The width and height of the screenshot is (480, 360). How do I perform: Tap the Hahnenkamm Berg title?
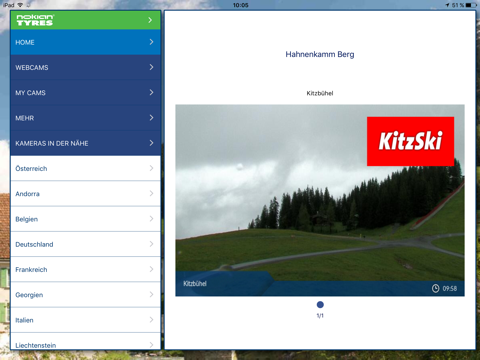[x=320, y=54]
